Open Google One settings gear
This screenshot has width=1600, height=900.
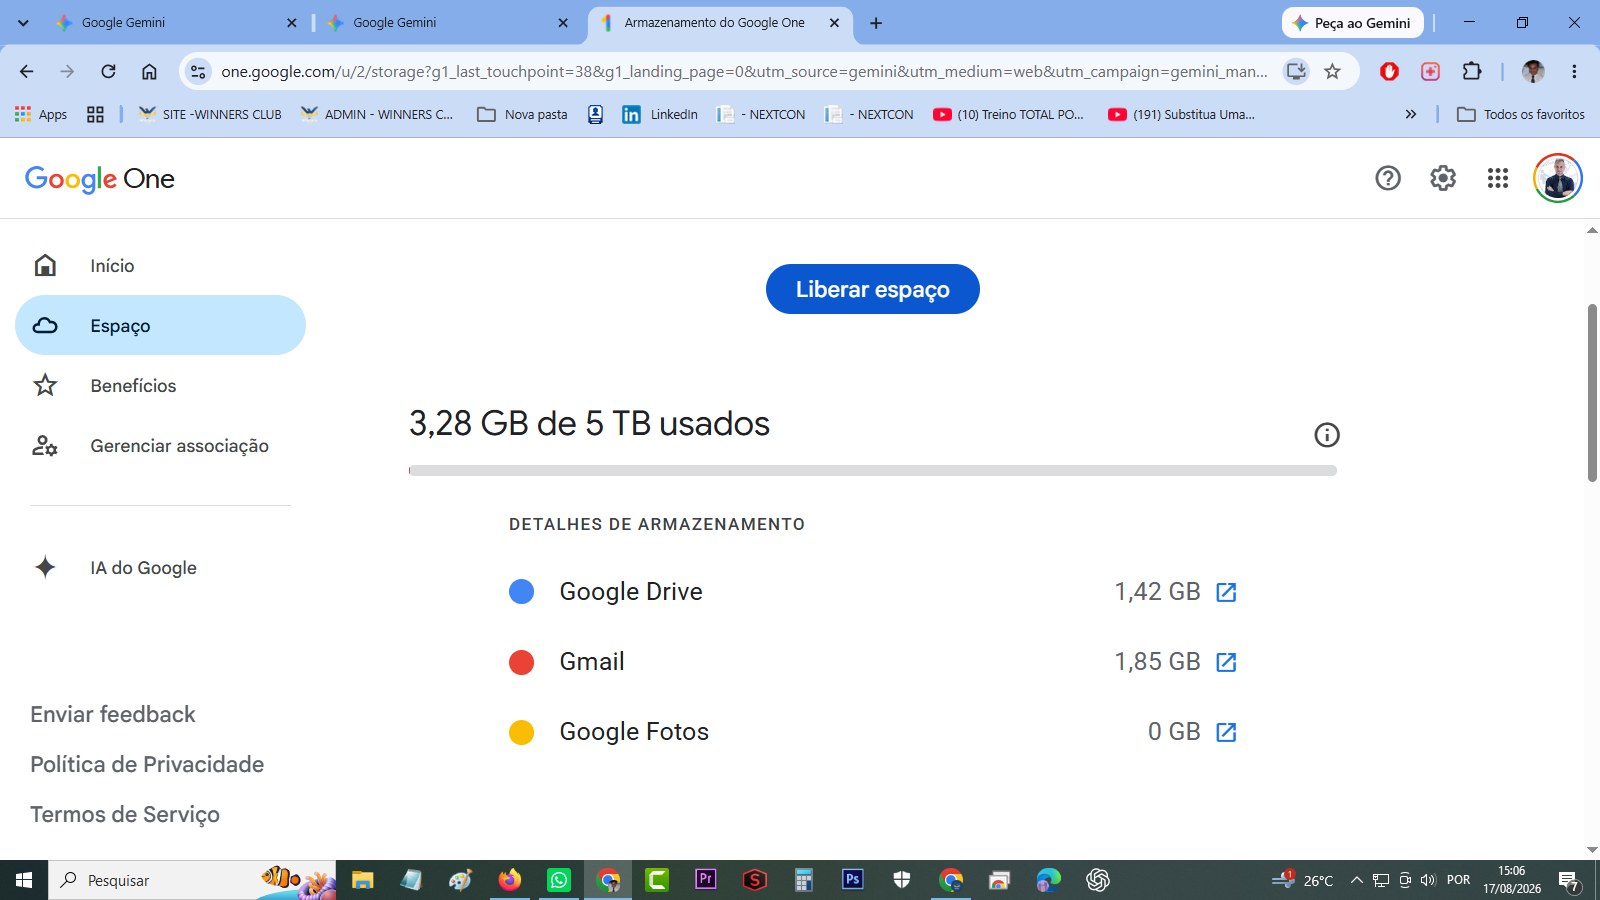click(1443, 178)
